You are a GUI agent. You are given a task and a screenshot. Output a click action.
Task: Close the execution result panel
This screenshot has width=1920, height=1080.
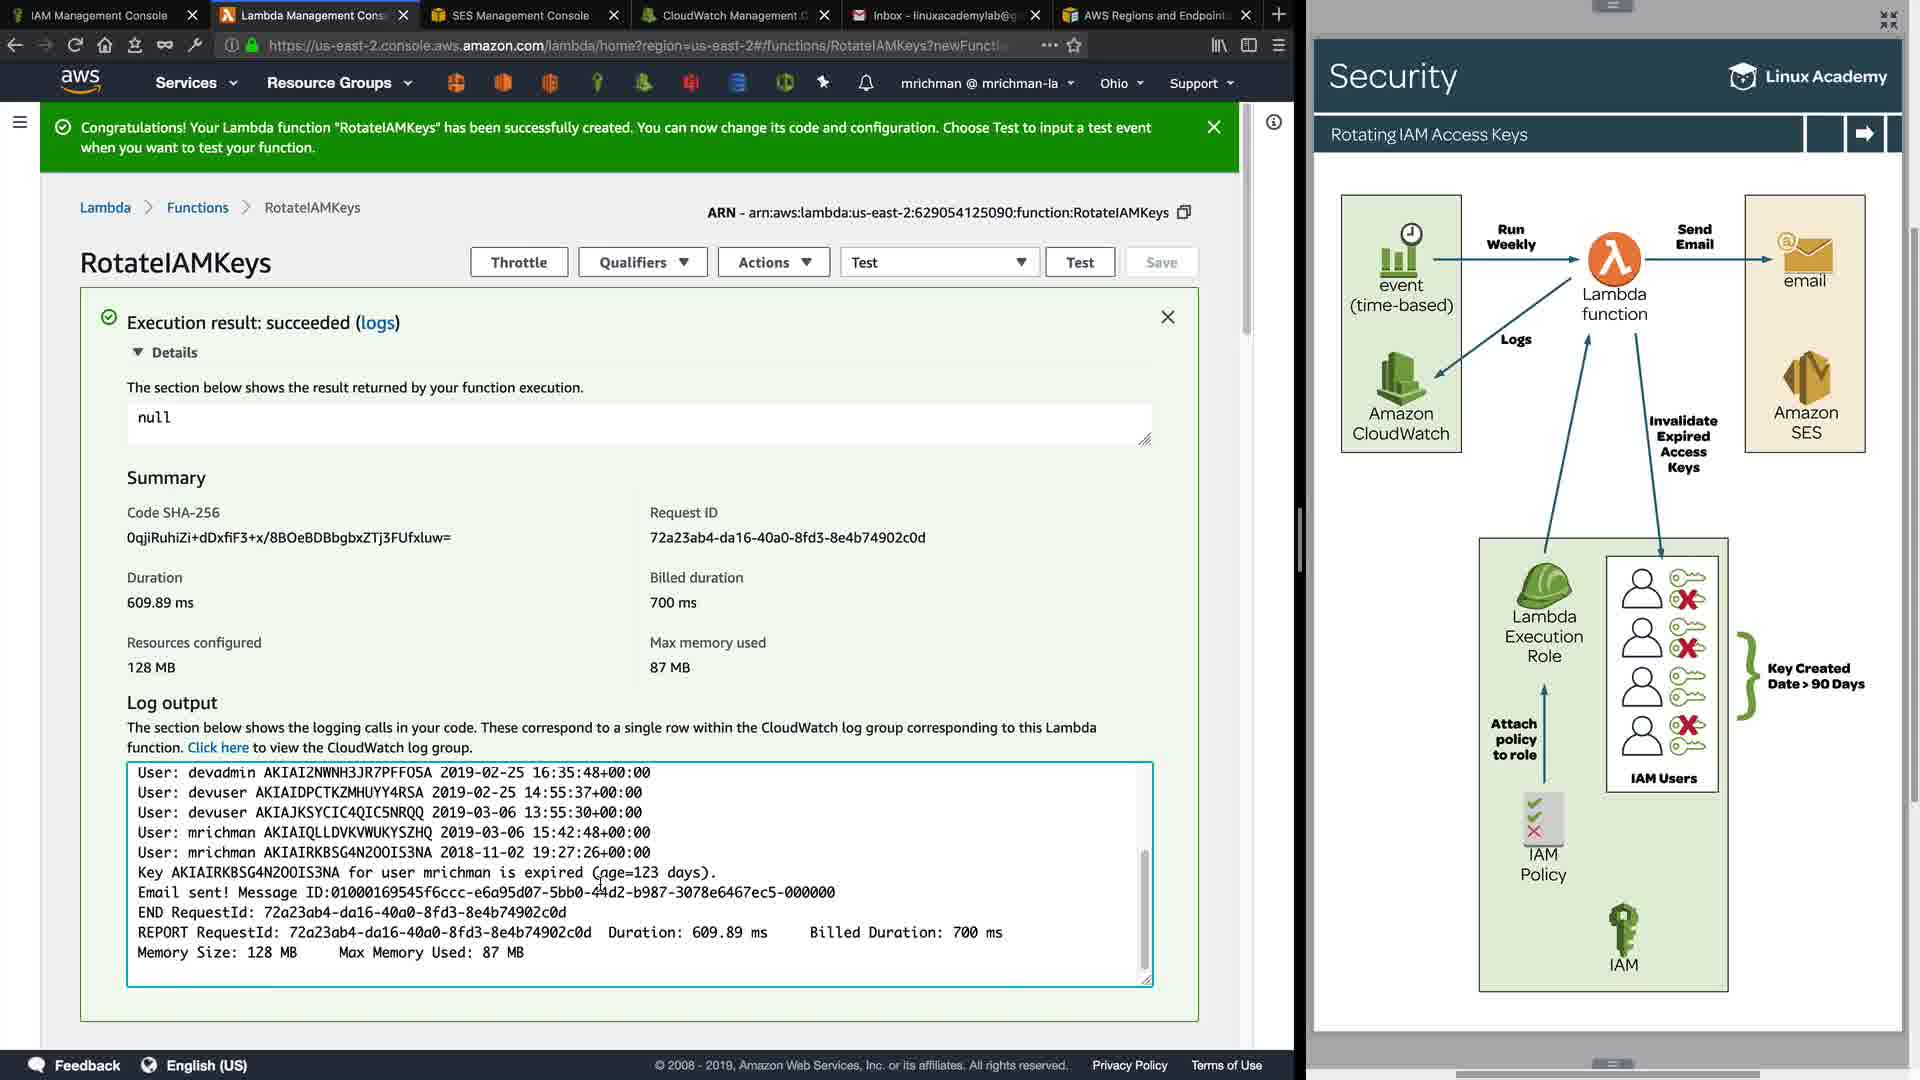coord(1167,317)
